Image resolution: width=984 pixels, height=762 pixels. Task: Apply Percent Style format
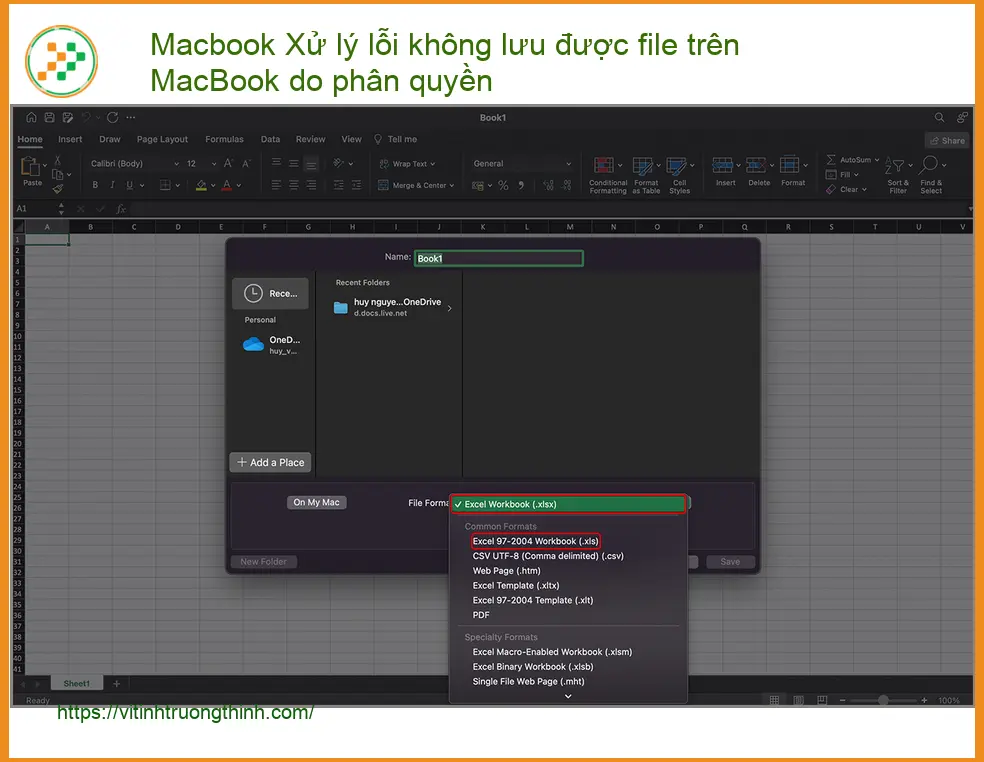pyautogui.click(x=503, y=185)
